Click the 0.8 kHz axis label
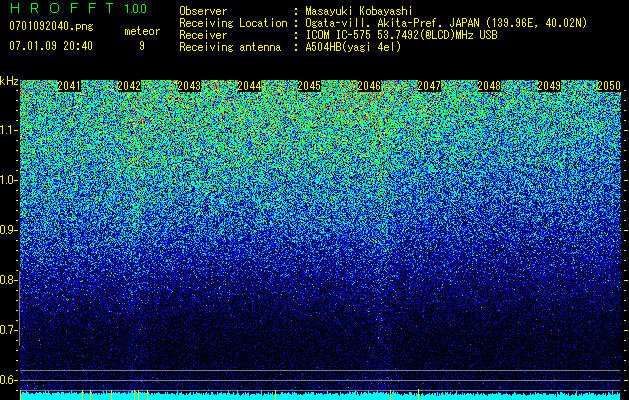Screen dimensions: 629x400 [x=8, y=280]
